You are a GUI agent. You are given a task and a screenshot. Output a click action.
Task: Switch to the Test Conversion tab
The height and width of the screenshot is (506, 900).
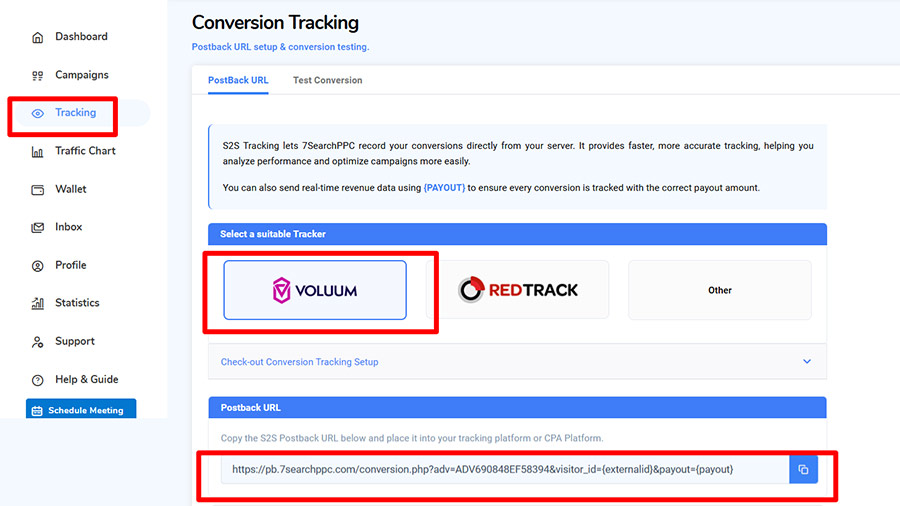click(327, 80)
